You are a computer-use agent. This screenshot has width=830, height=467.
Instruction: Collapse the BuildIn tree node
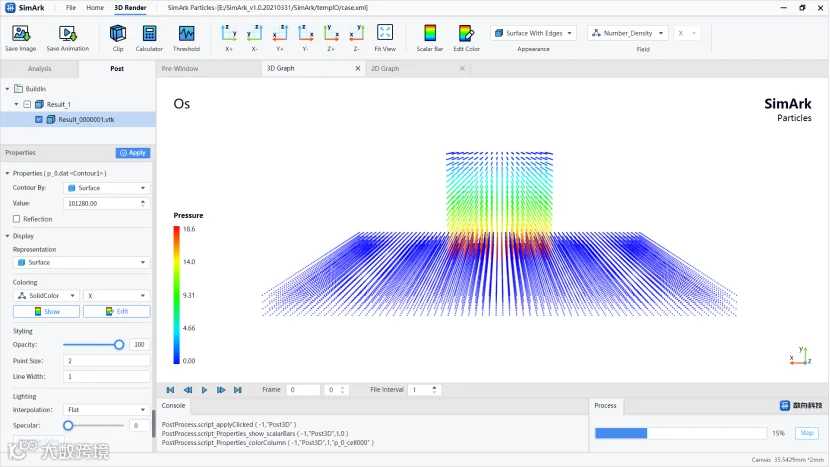(x=7, y=89)
